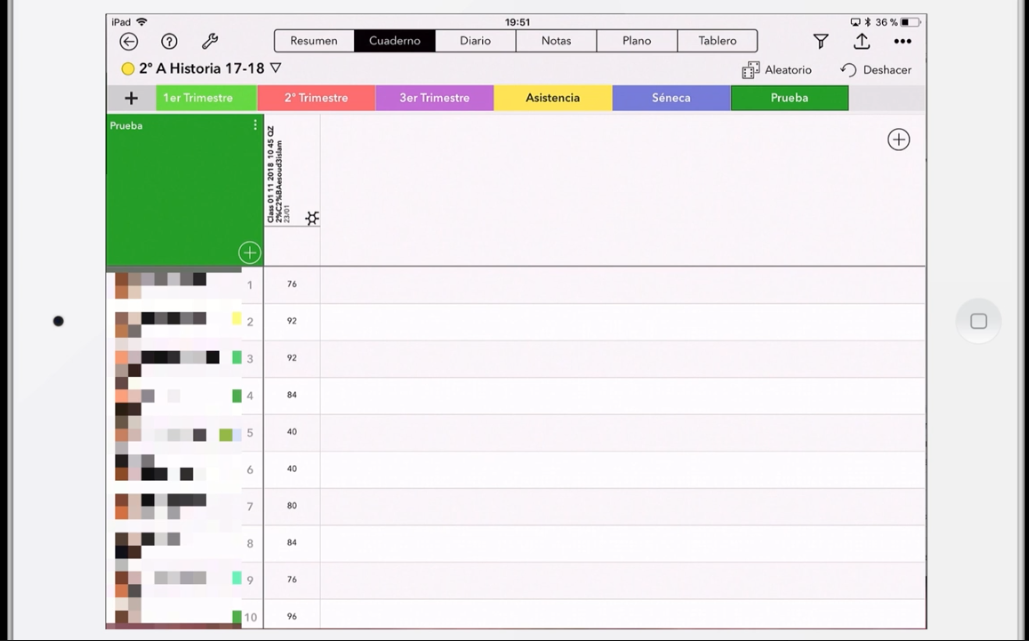
Task: Select the grade cell showing 96
Action: pyautogui.click(x=292, y=616)
